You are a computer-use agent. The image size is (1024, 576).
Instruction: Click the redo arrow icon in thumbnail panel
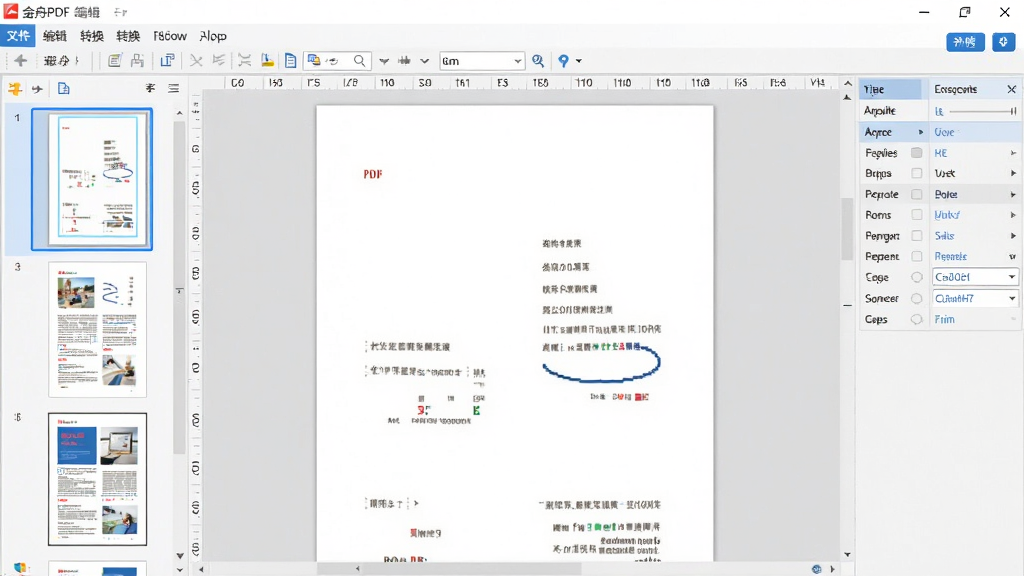click(x=37, y=89)
